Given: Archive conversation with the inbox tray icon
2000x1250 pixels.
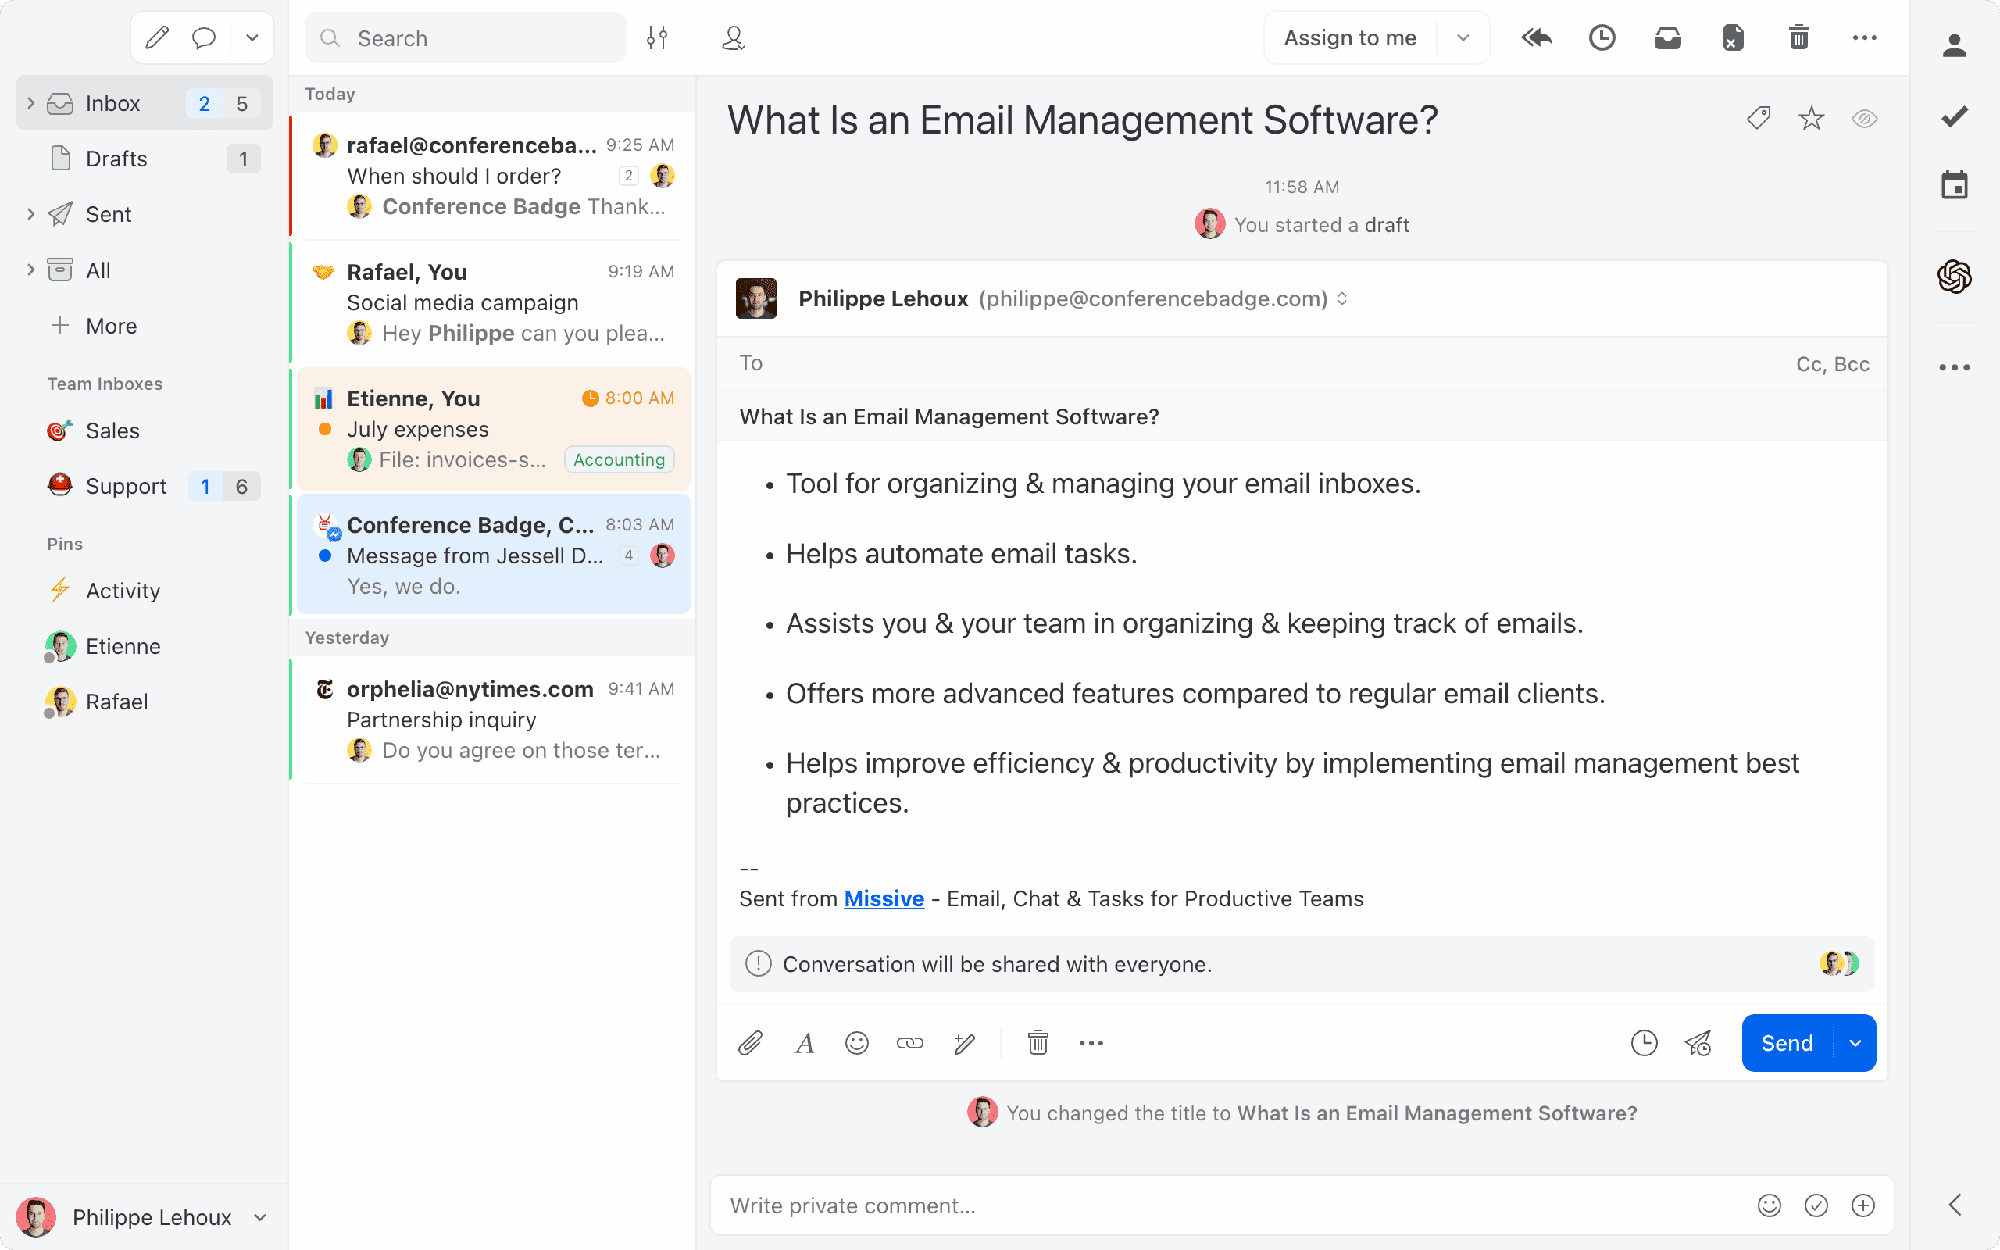Looking at the screenshot, I should tap(1667, 38).
